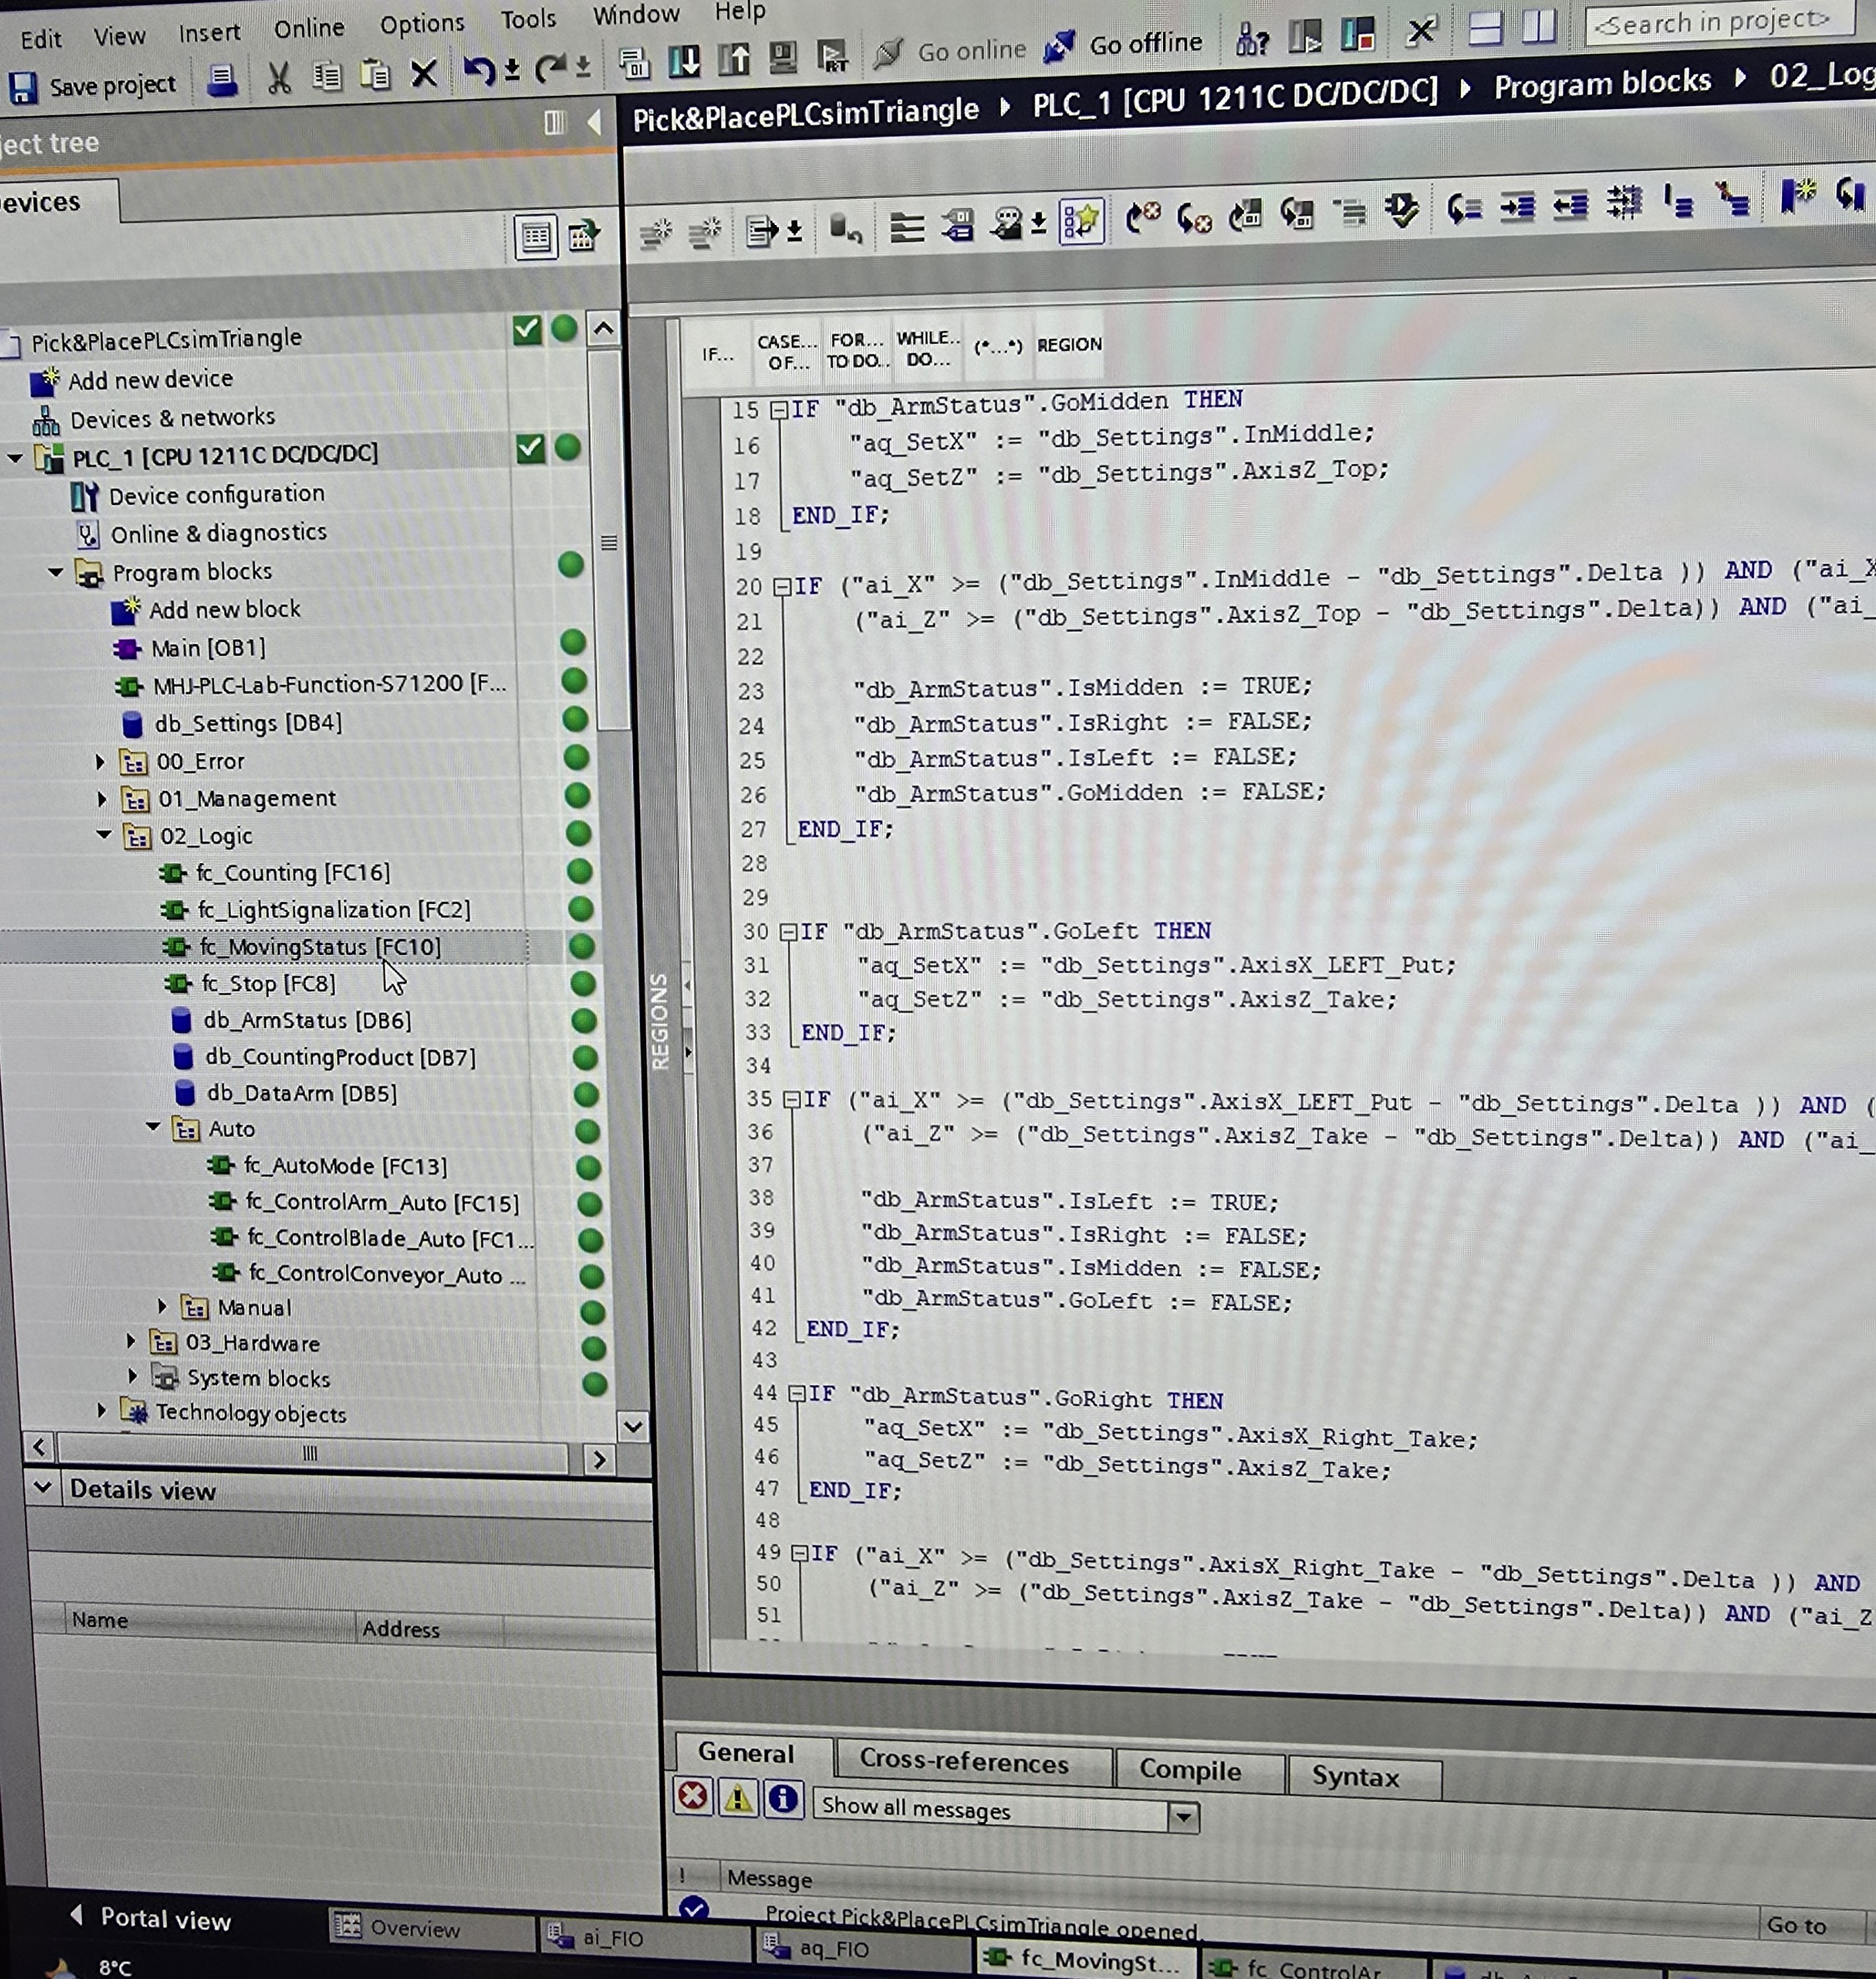1876x1979 pixels.
Task: Click the project tree scroll down arrow
Action: (x=633, y=1426)
